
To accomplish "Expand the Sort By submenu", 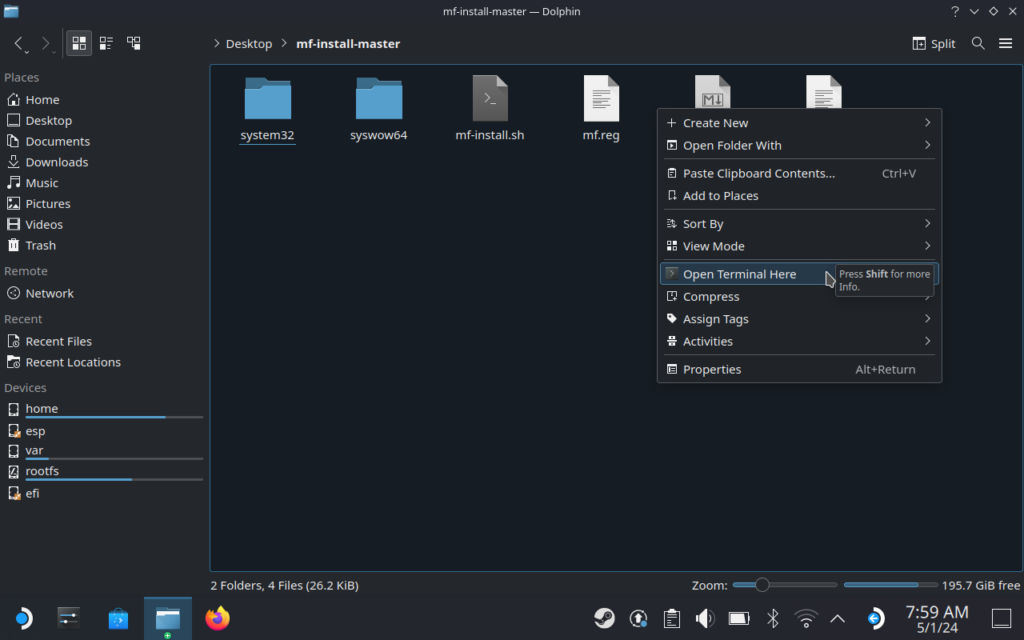I will click(799, 224).
